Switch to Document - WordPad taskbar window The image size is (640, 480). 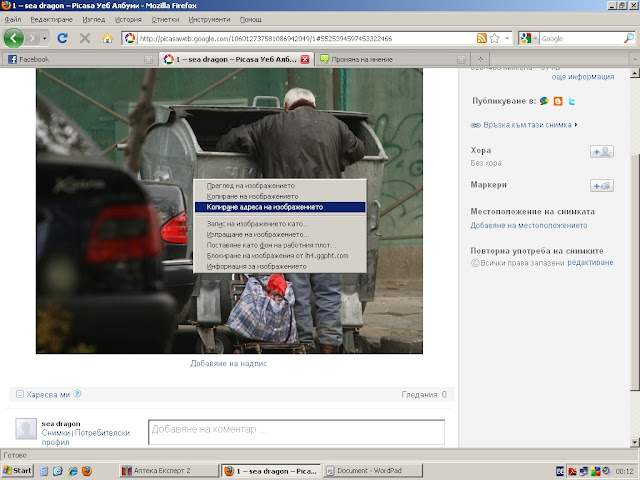coord(373,471)
